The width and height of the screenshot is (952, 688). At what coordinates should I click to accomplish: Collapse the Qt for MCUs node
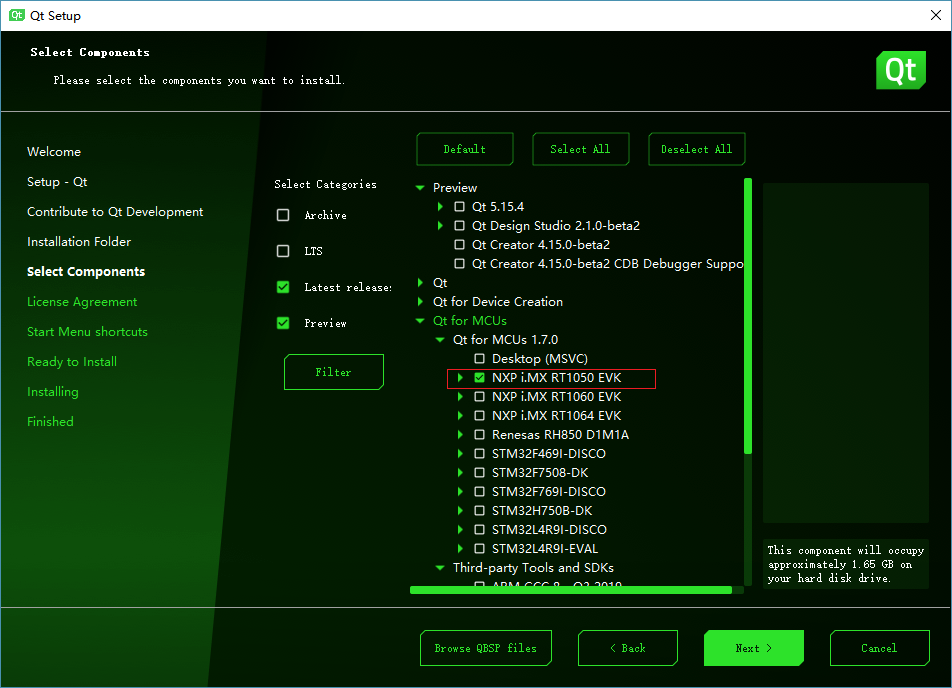[420, 321]
